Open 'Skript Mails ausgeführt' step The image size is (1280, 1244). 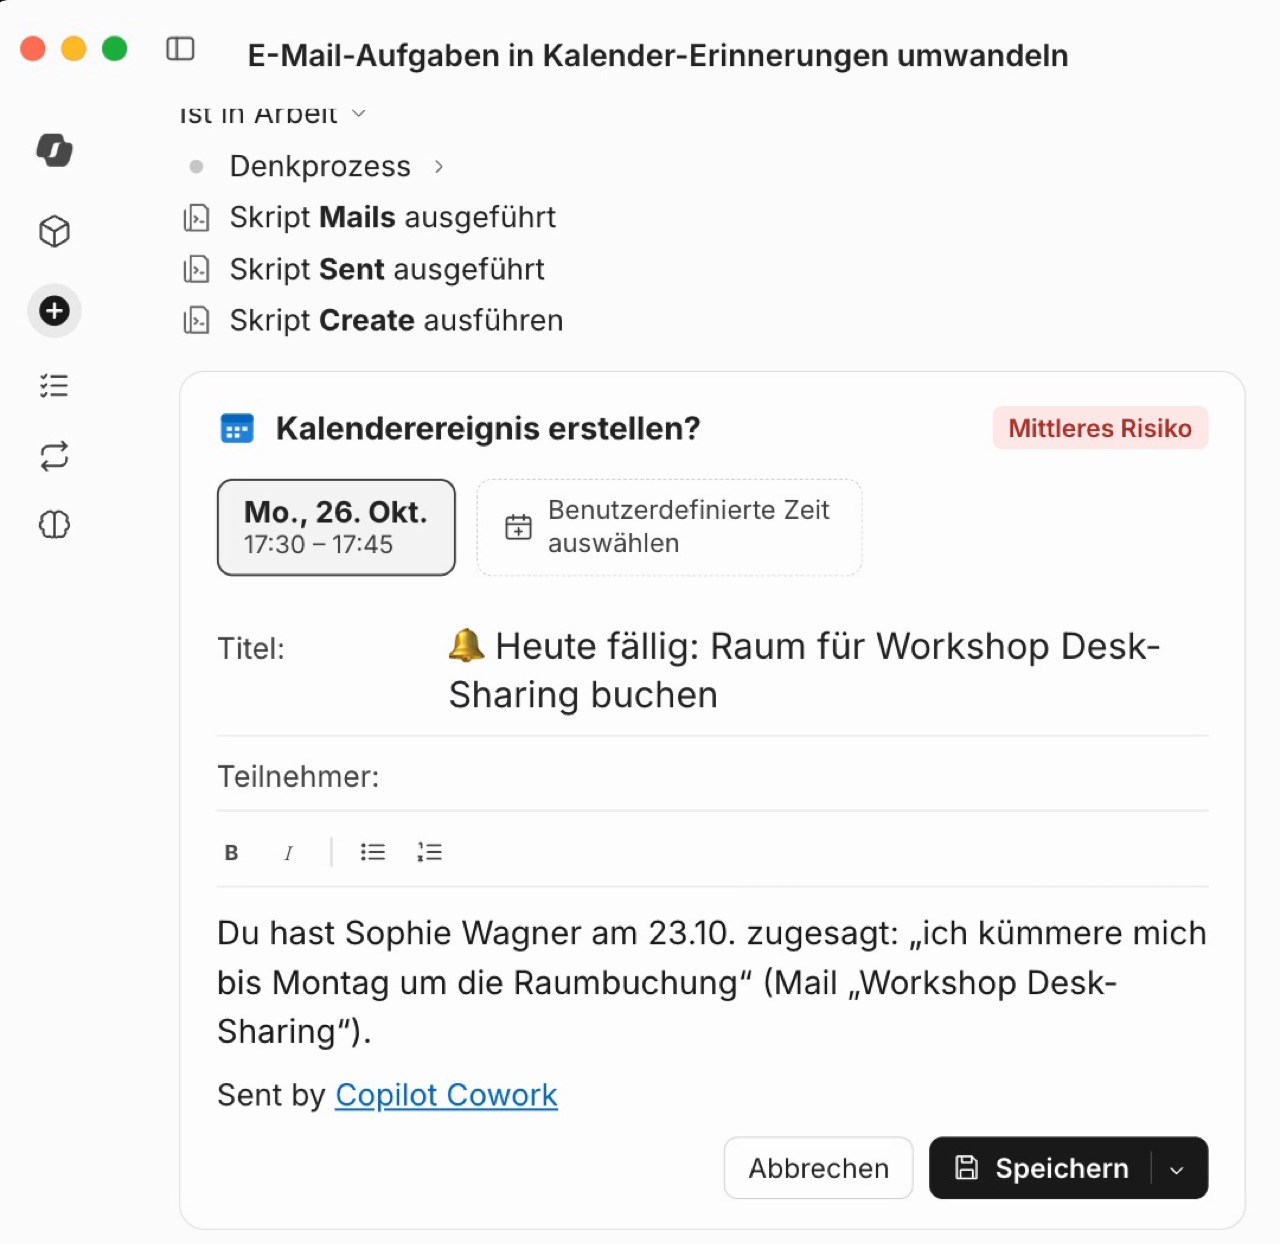click(393, 217)
